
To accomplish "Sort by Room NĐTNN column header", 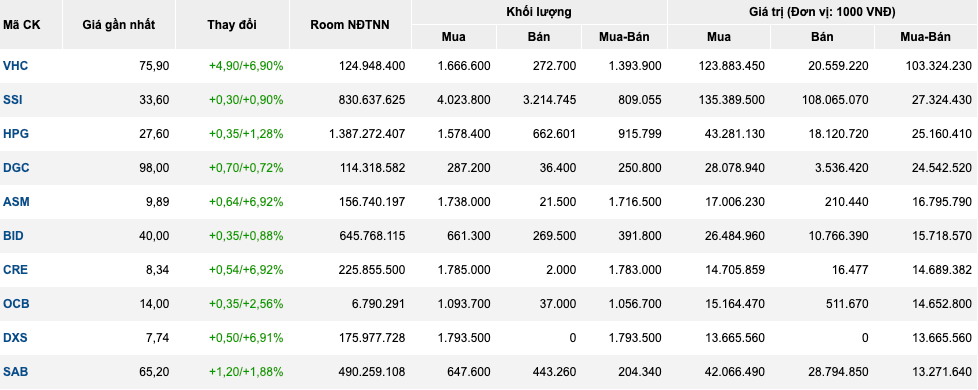I will click(350, 25).
